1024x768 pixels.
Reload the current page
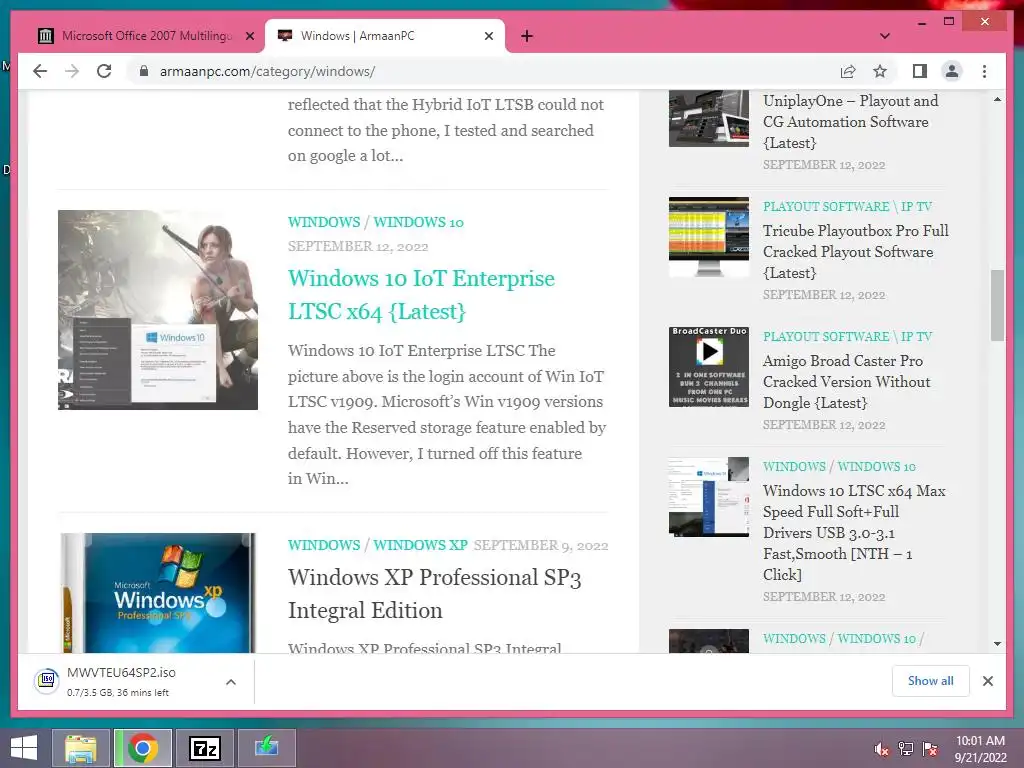(104, 71)
